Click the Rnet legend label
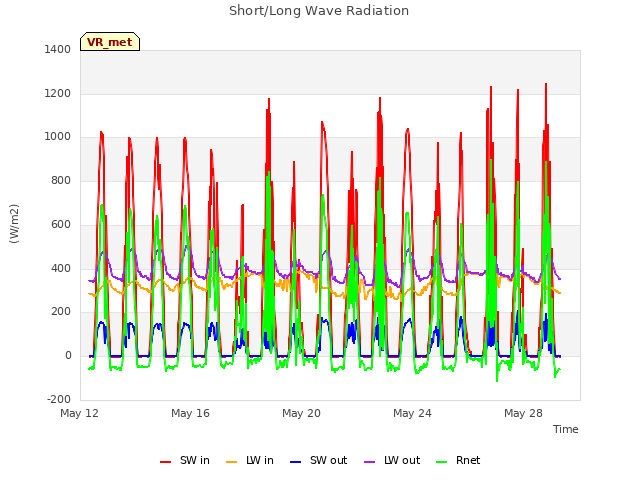 468,460
